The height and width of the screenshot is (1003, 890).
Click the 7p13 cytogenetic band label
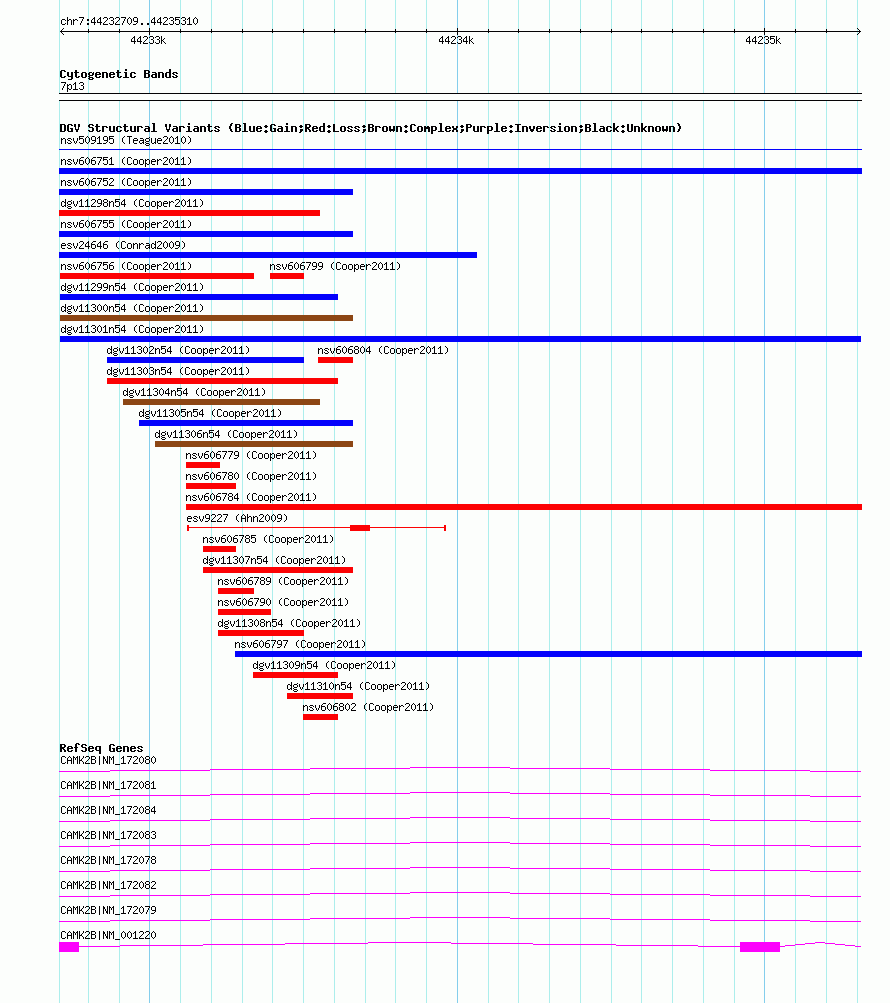click(72, 86)
